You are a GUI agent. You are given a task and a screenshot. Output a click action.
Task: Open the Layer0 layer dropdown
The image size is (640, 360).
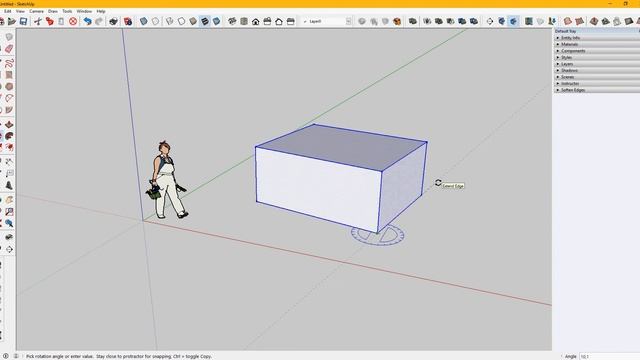[348, 21]
